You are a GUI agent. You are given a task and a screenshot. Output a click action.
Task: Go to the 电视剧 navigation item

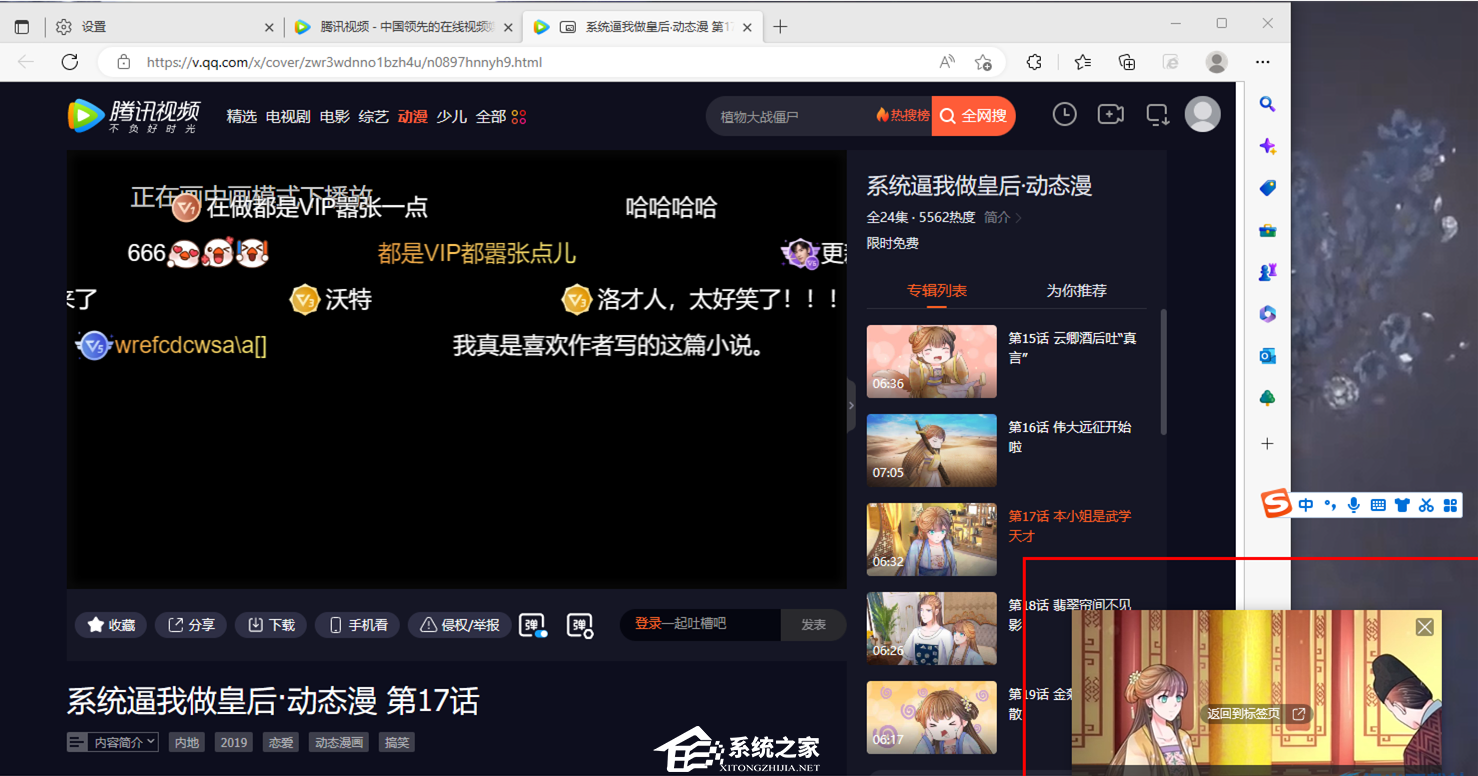coord(288,117)
